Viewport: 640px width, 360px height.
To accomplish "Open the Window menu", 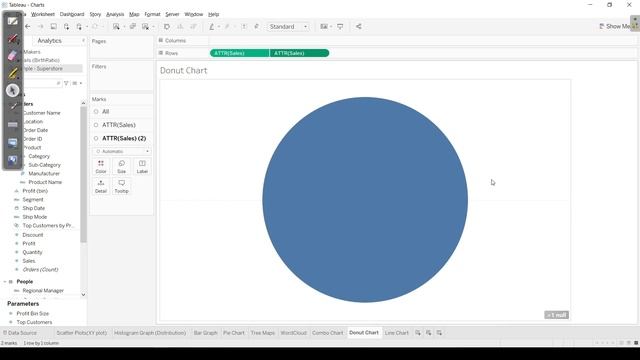I will [x=193, y=14].
